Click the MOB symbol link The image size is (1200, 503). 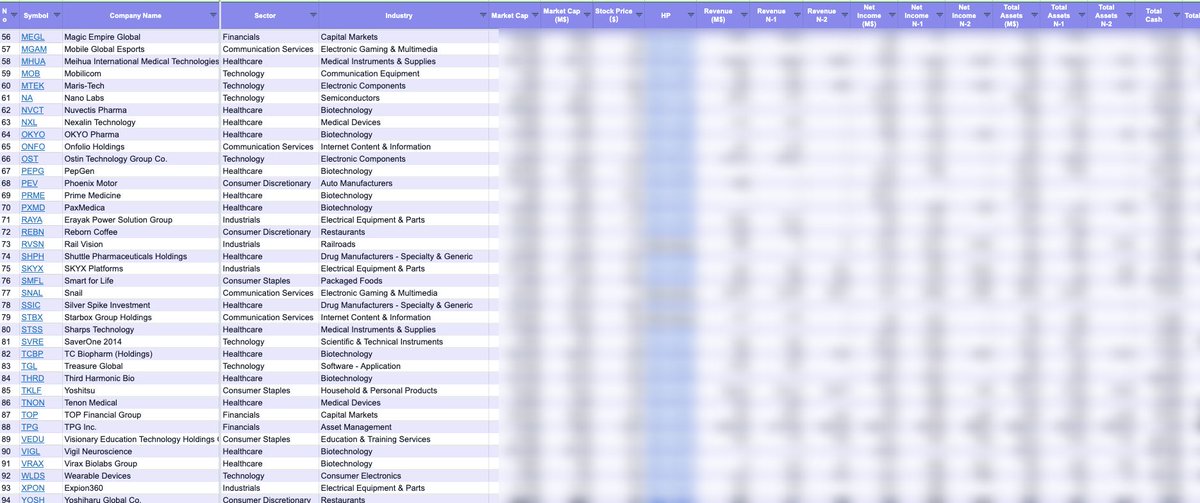click(30, 73)
